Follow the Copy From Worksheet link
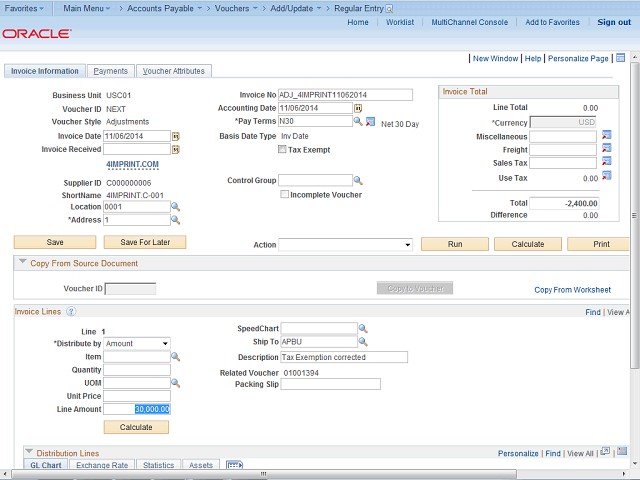The width and height of the screenshot is (640, 480). [572, 289]
